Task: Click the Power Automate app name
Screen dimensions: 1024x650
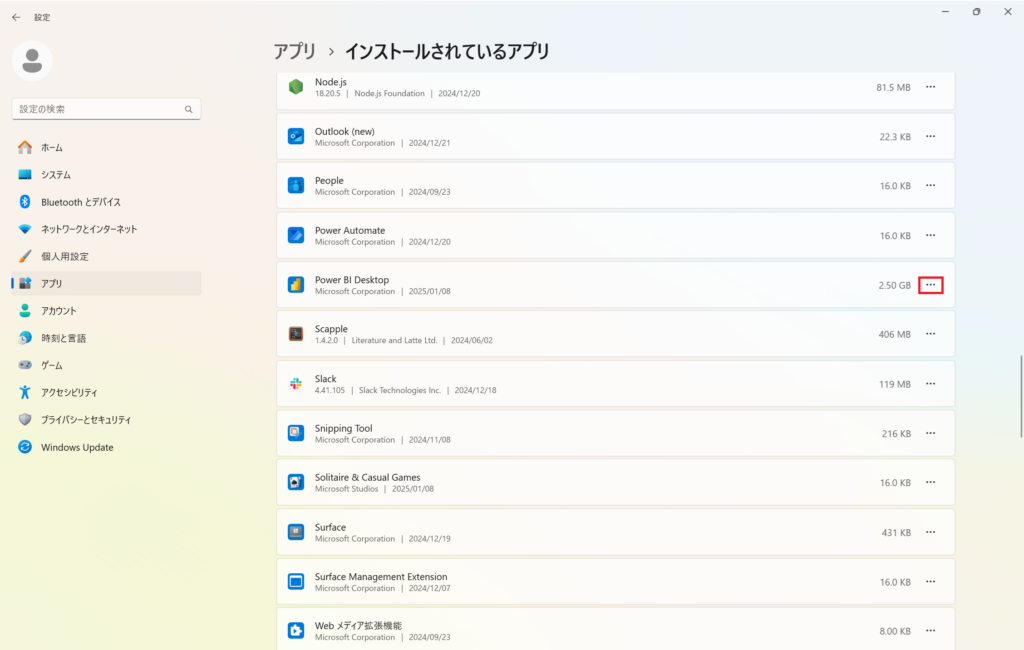Action: pos(350,231)
